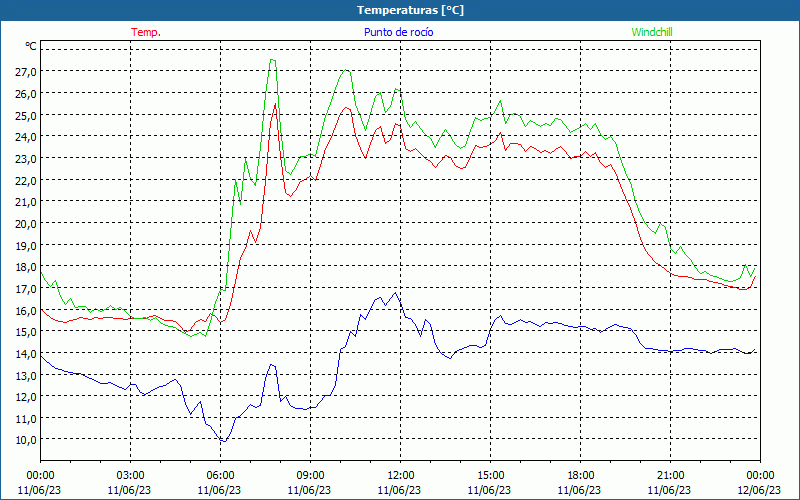800x500 pixels.
Task: Click the 20,0 y-axis value
Action: [x=26, y=223]
